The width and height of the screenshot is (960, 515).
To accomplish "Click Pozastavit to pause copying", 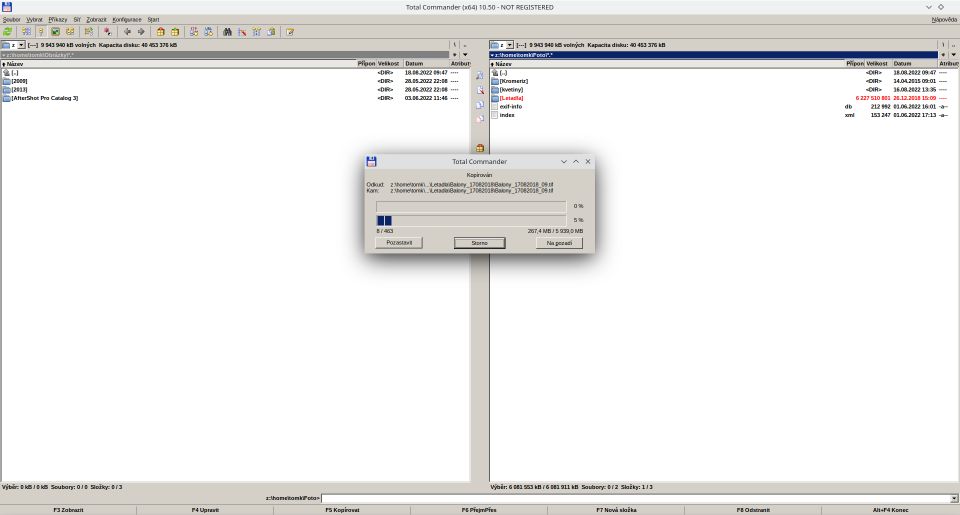I will [x=399, y=243].
